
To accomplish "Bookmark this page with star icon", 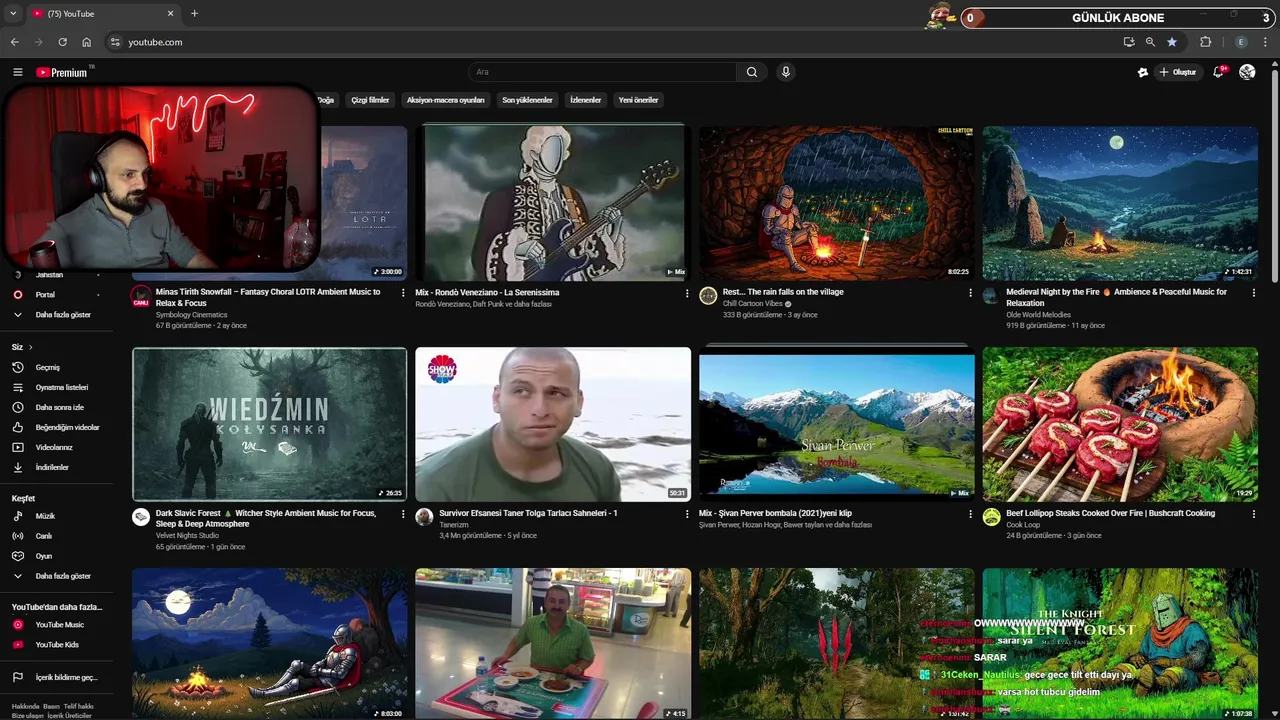I will pos(1172,42).
